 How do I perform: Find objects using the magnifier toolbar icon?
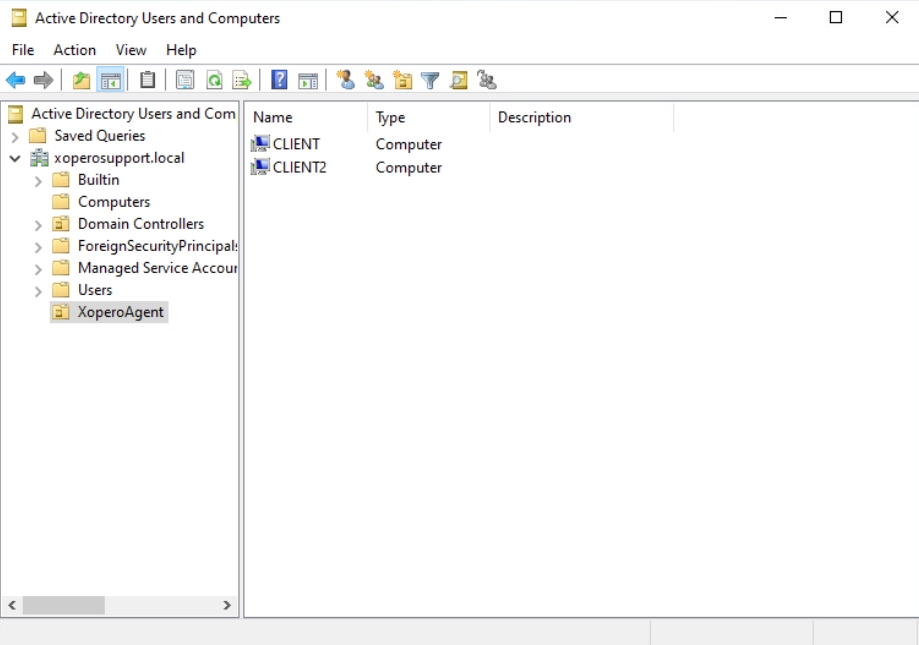pyautogui.click(x=457, y=80)
